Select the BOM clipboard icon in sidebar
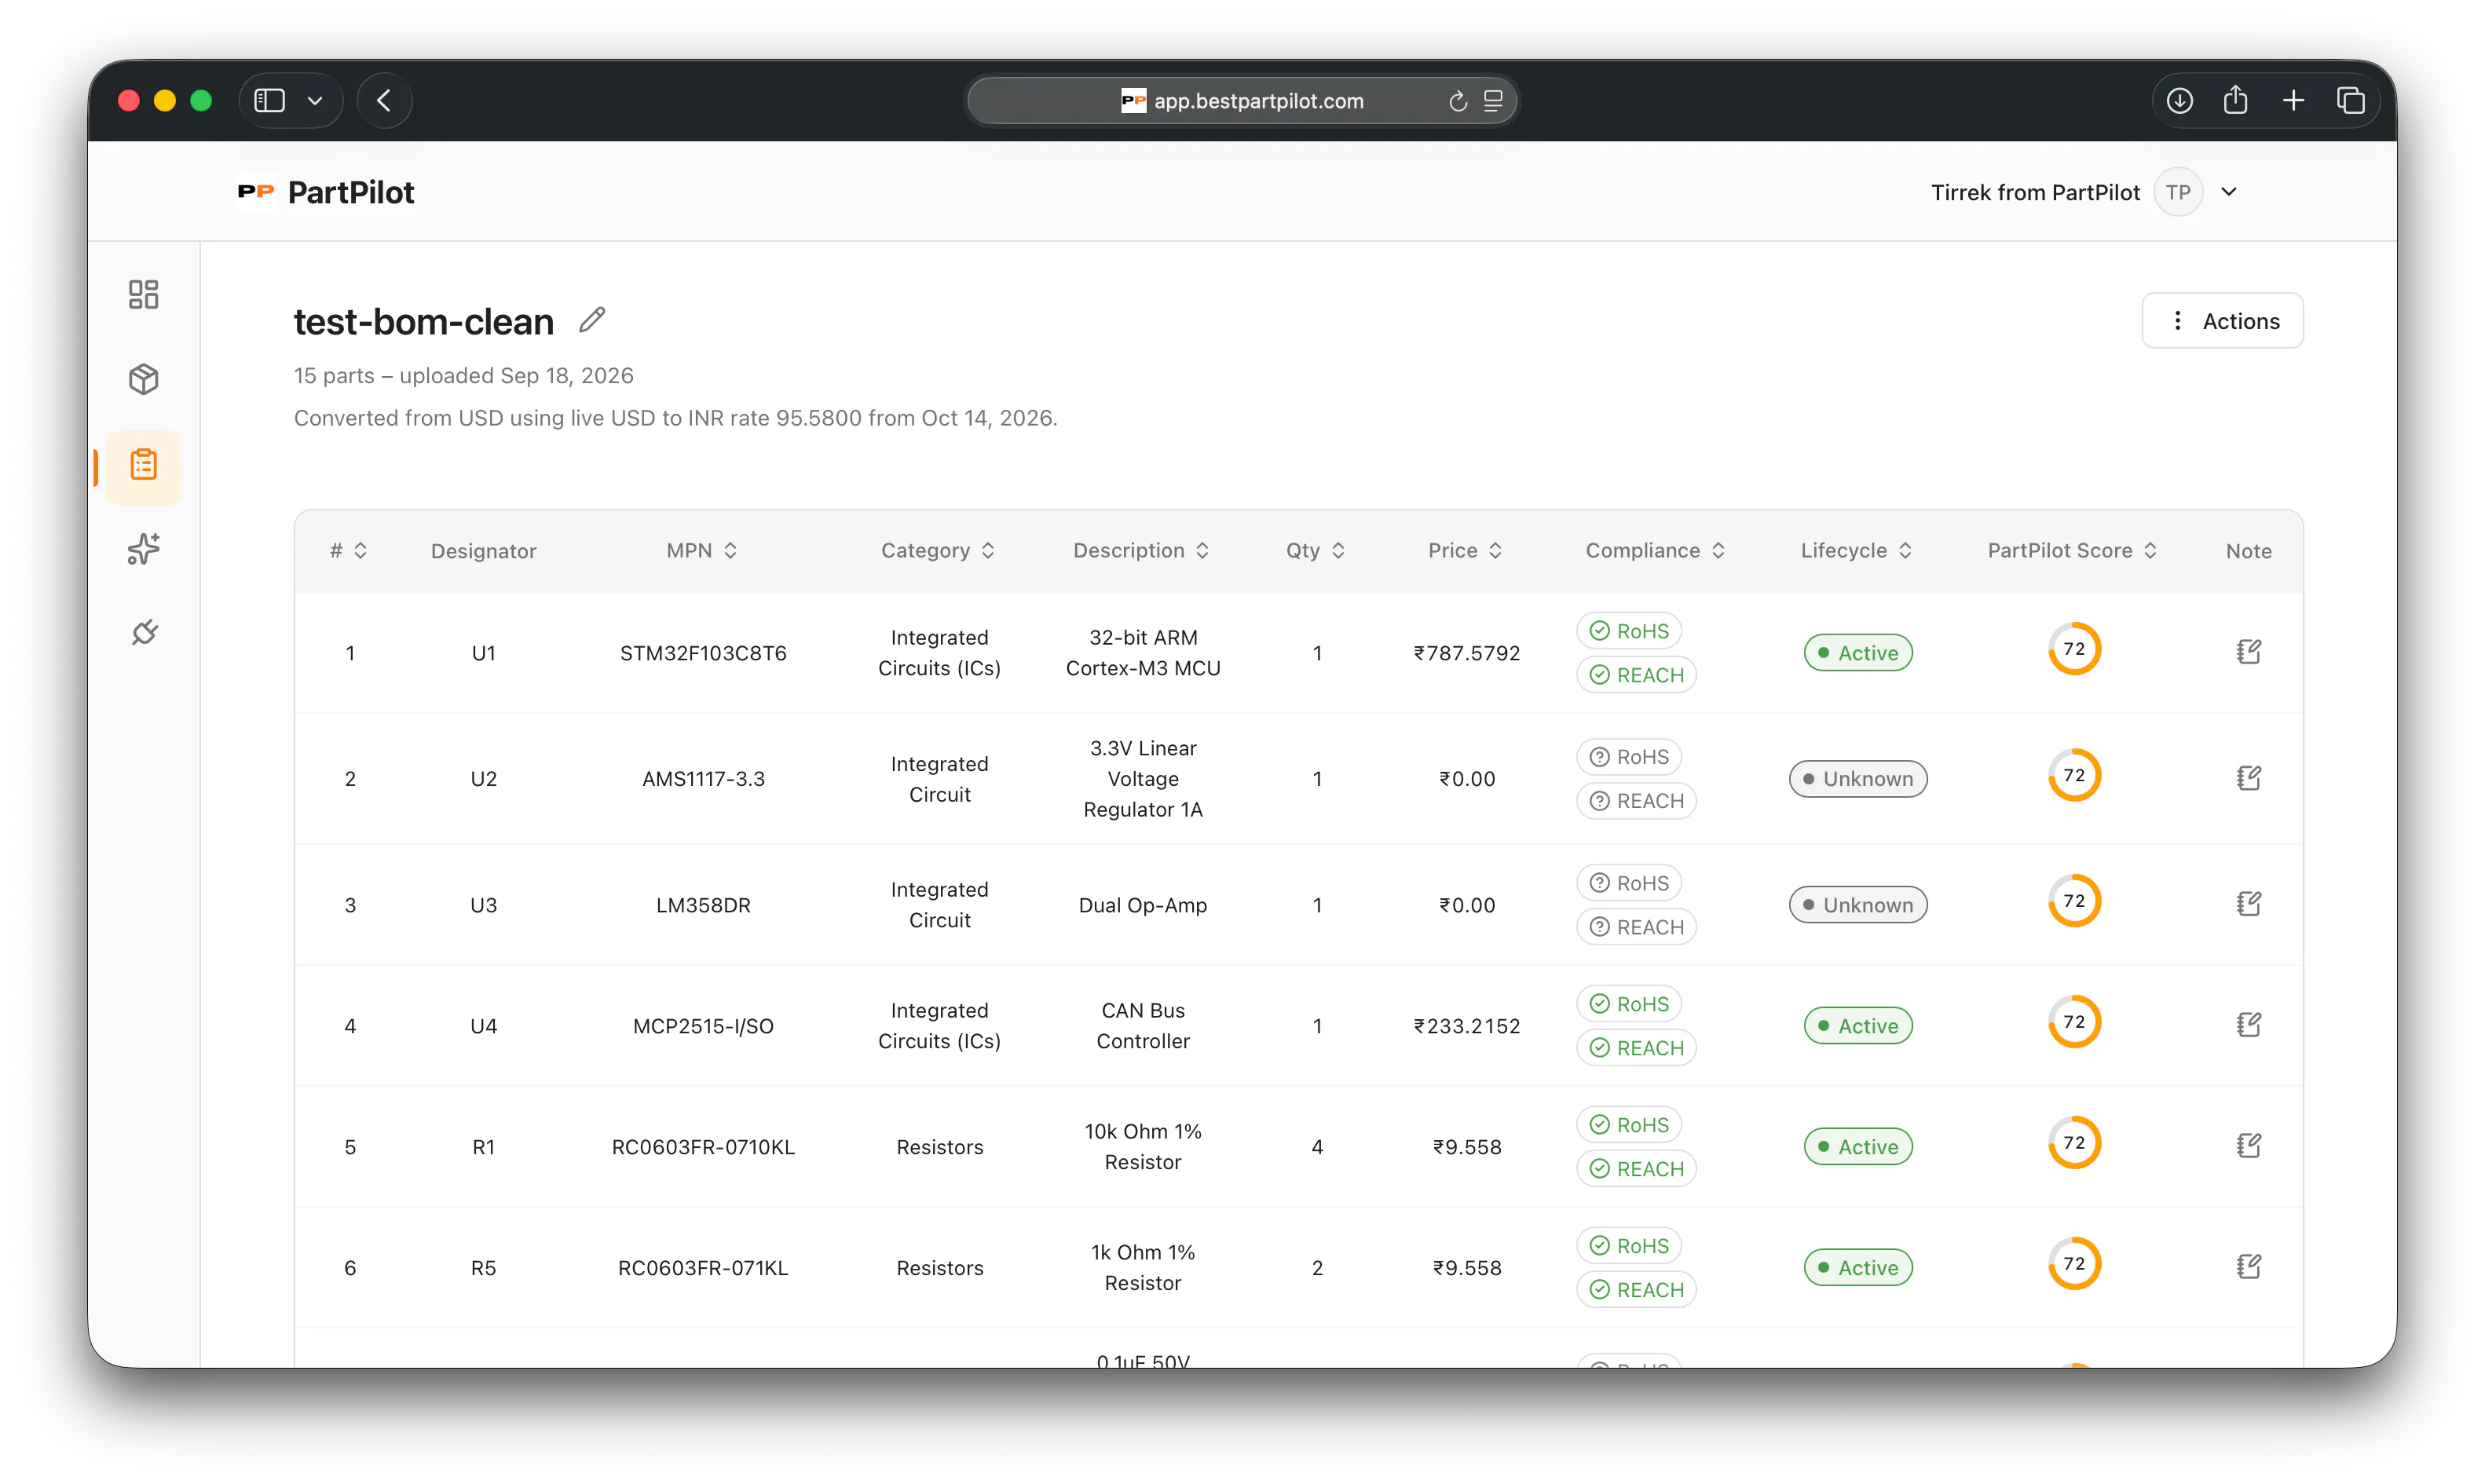This screenshot has width=2485, height=1484. (144, 465)
